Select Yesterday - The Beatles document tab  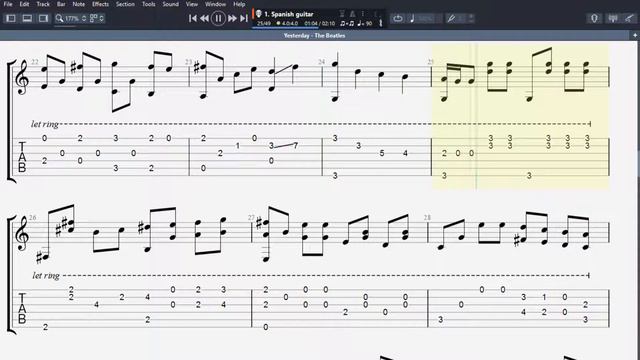coord(314,36)
